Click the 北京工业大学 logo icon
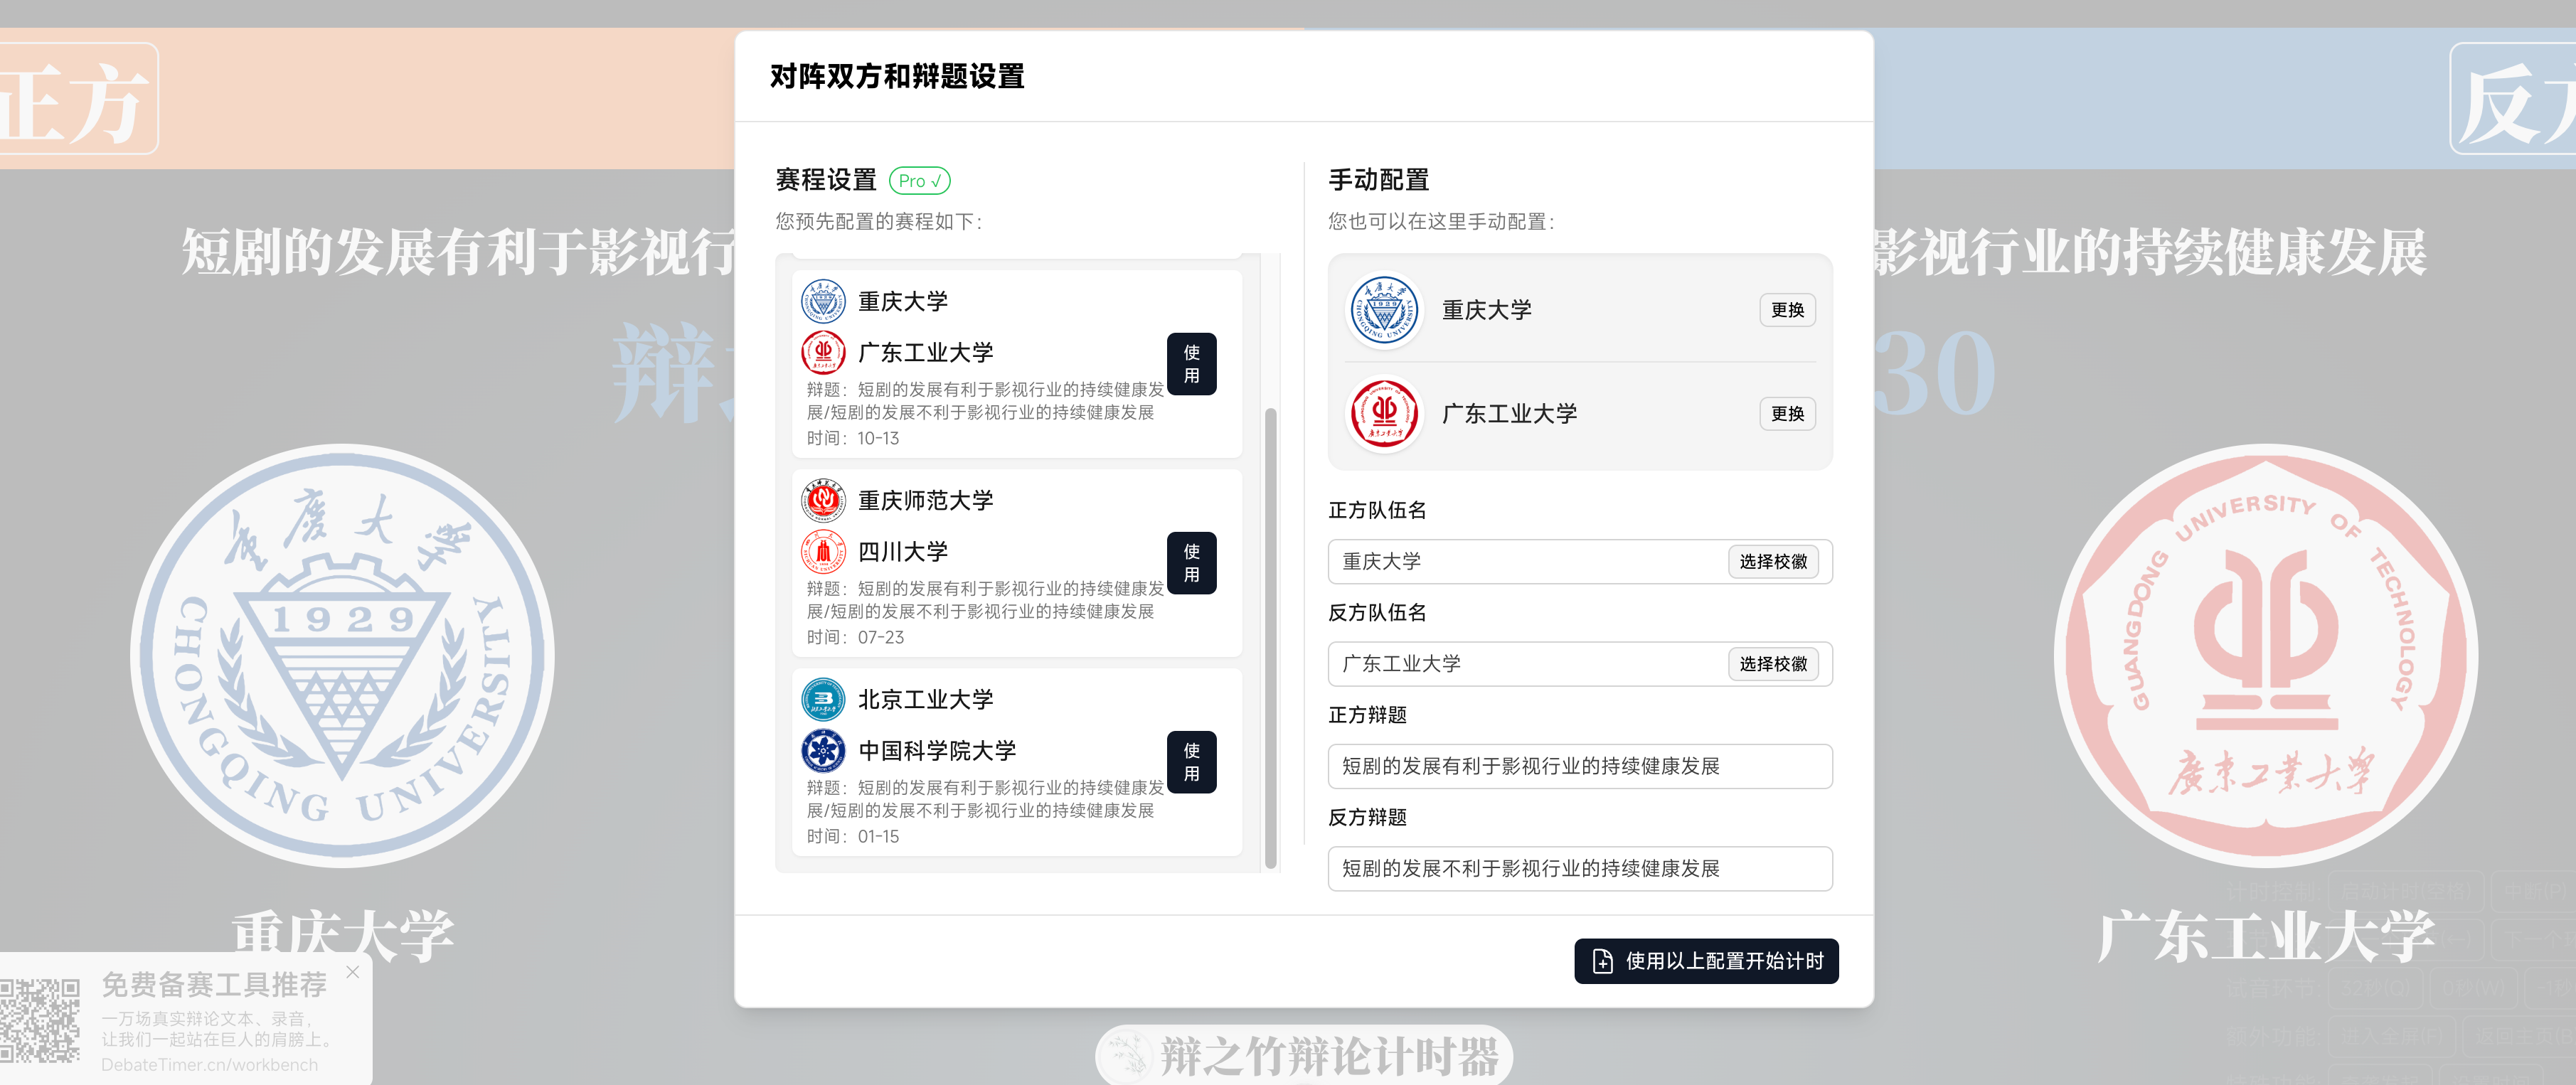Image resolution: width=2576 pixels, height=1085 pixels. pos(823,699)
